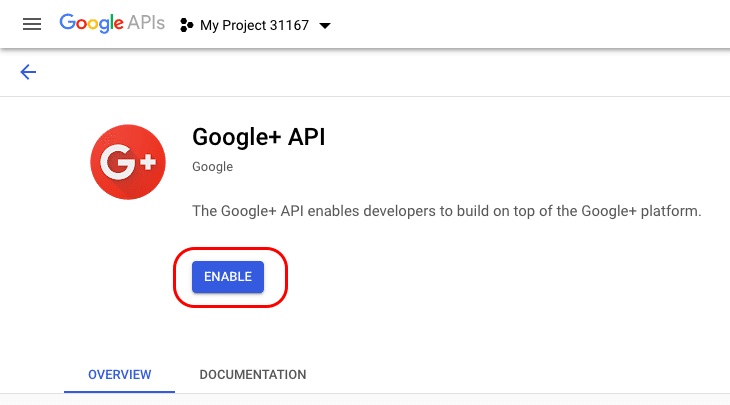Click the ENABLE button
Viewport: 730px width, 405px height.
[x=228, y=277]
